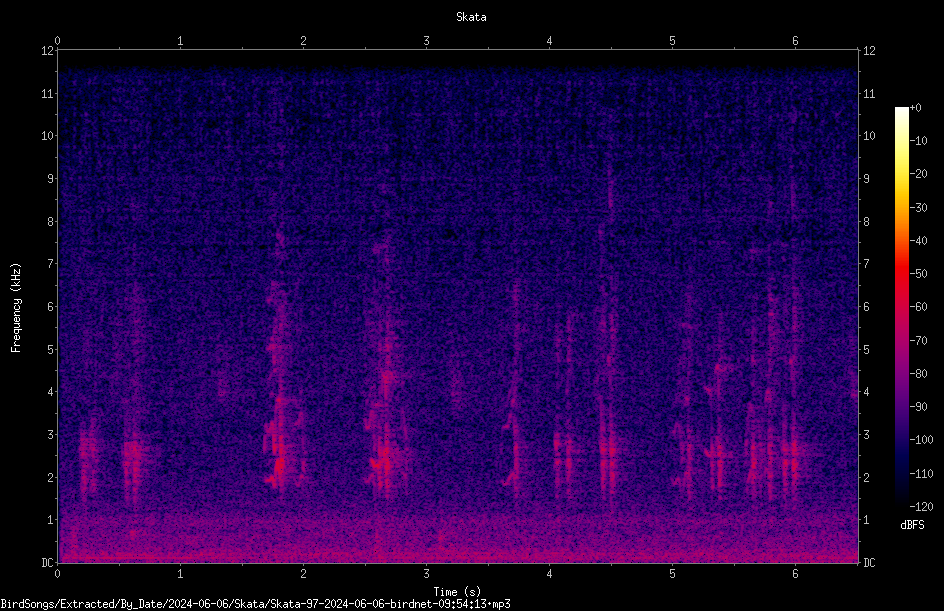The width and height of the screenshot is (944, 611).
Task: Click the 5 kHz label on right axis
Action: click(866, 349)
